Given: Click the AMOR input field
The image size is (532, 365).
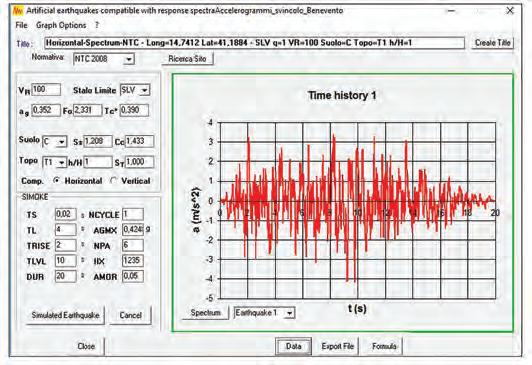Looking at the screenshot, I should click(x=133, y=276).
